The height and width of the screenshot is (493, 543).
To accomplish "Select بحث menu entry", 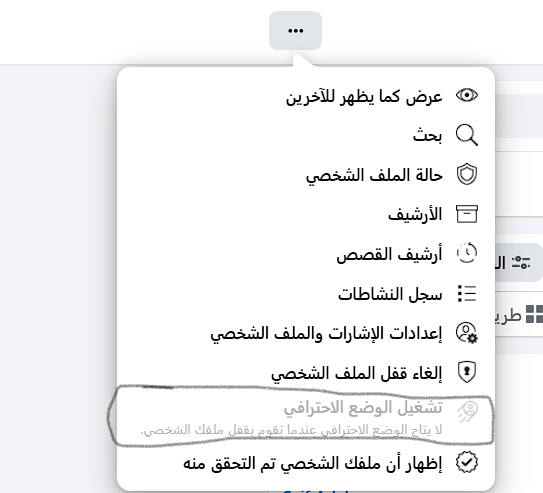I will 306,135.
